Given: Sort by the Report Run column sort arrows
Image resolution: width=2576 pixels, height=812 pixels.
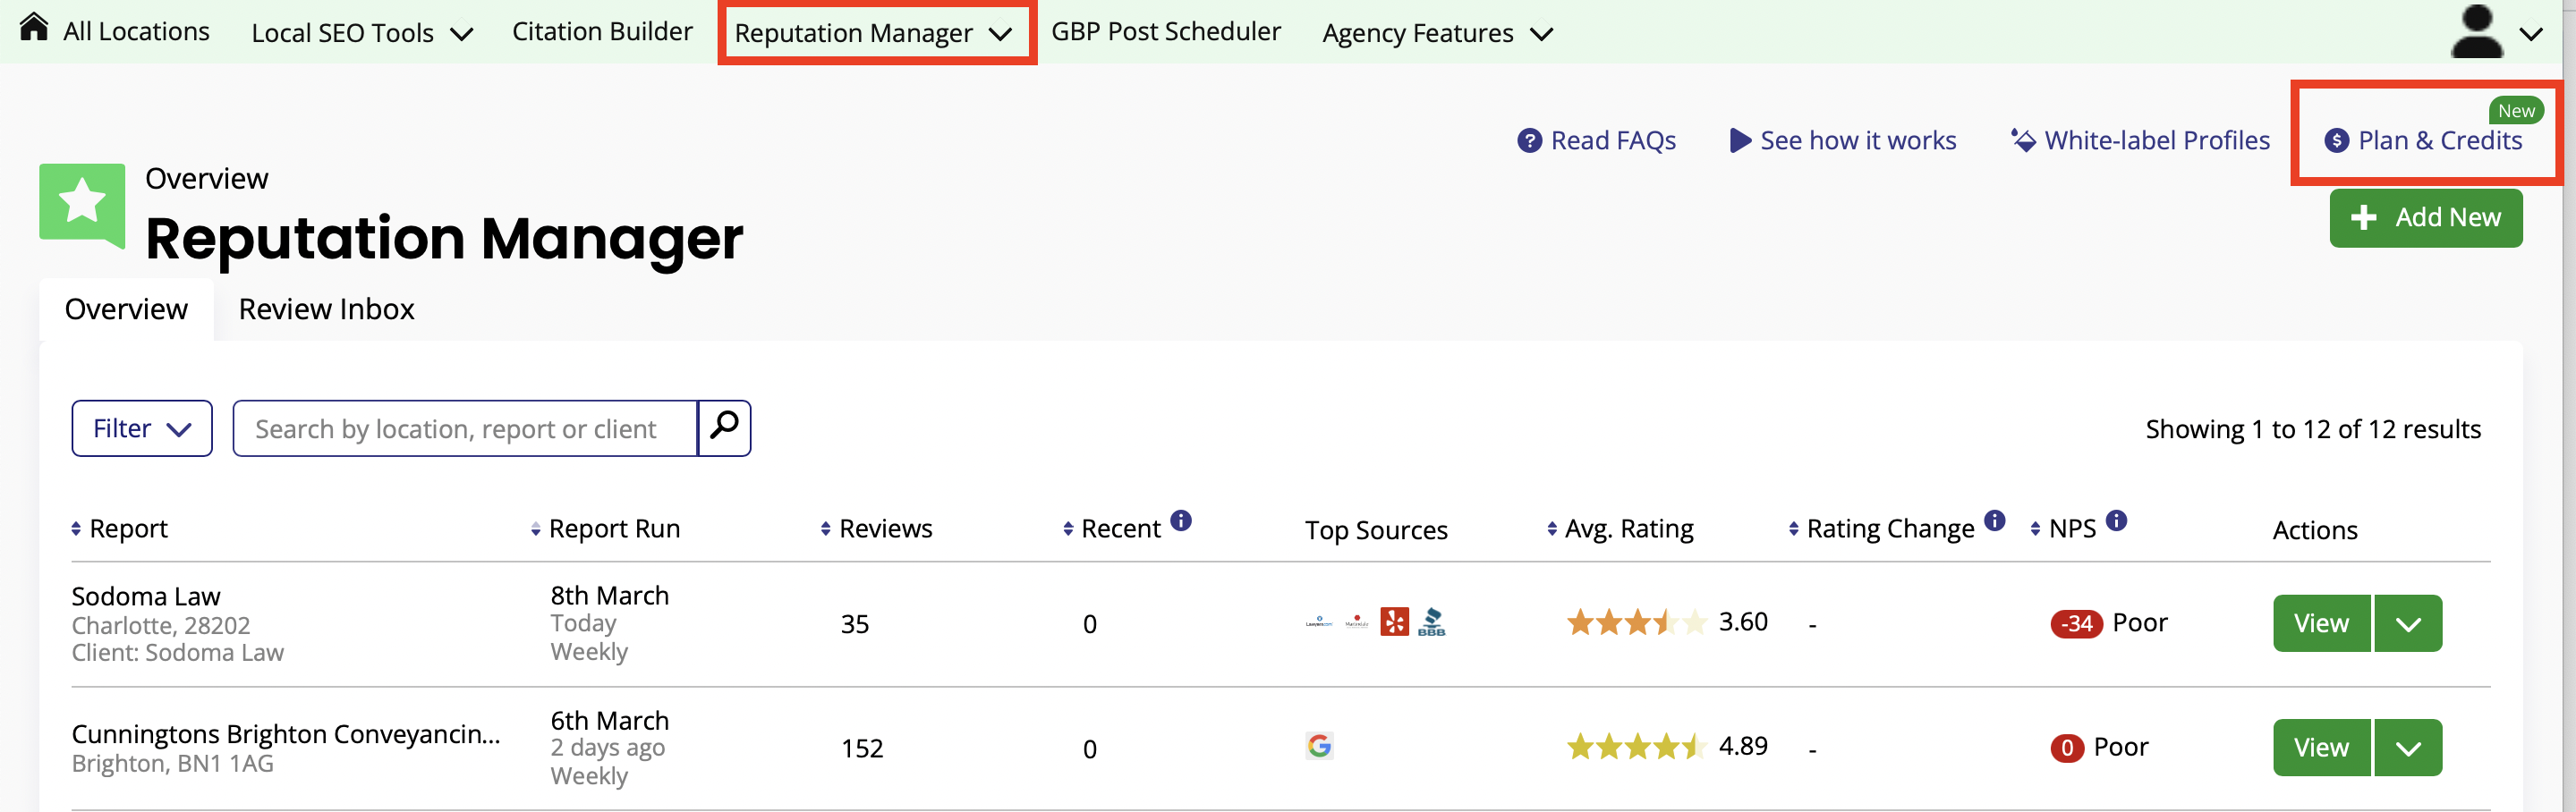Looking at the screenshot, I should pos(535,529).
